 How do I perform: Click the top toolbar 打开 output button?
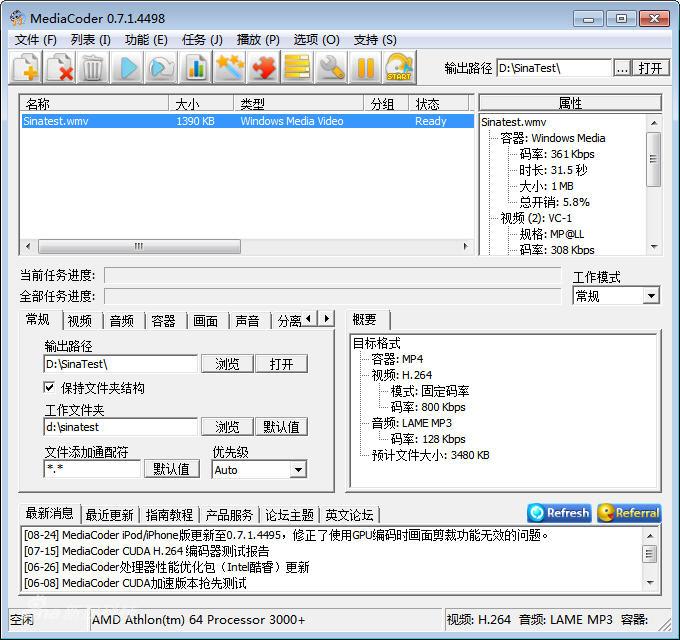[650, 68]
